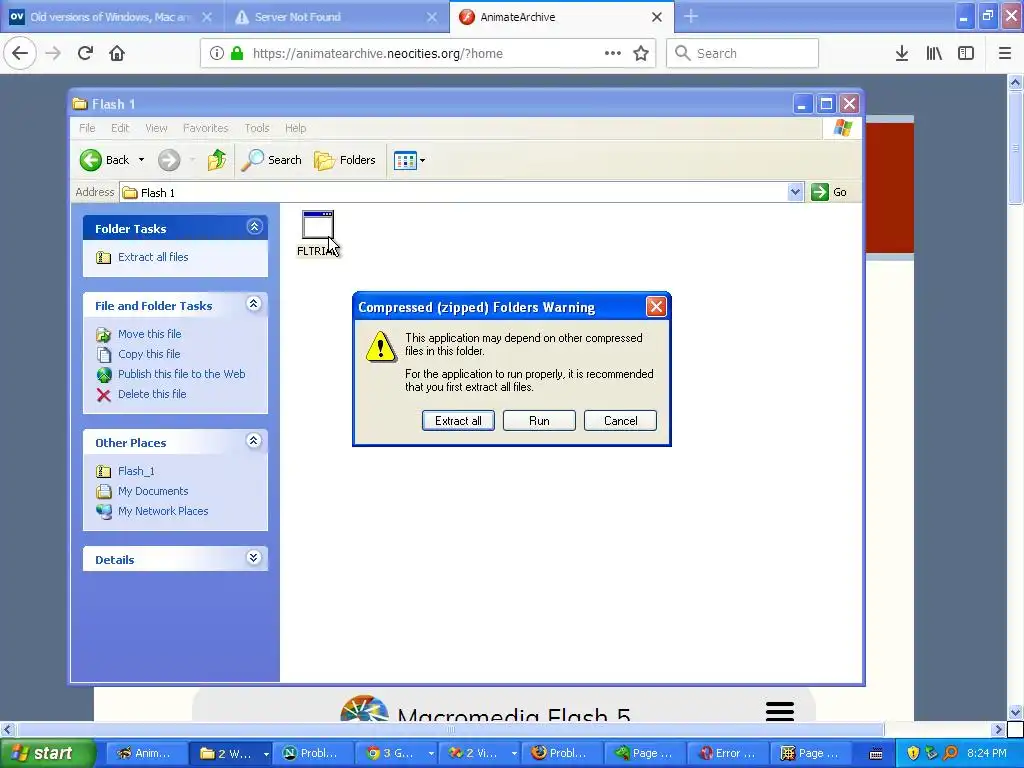Open the webpage hamburger menu beside Macromedia Flash 5
This screenshot has width=1024, height=768.
780,711
